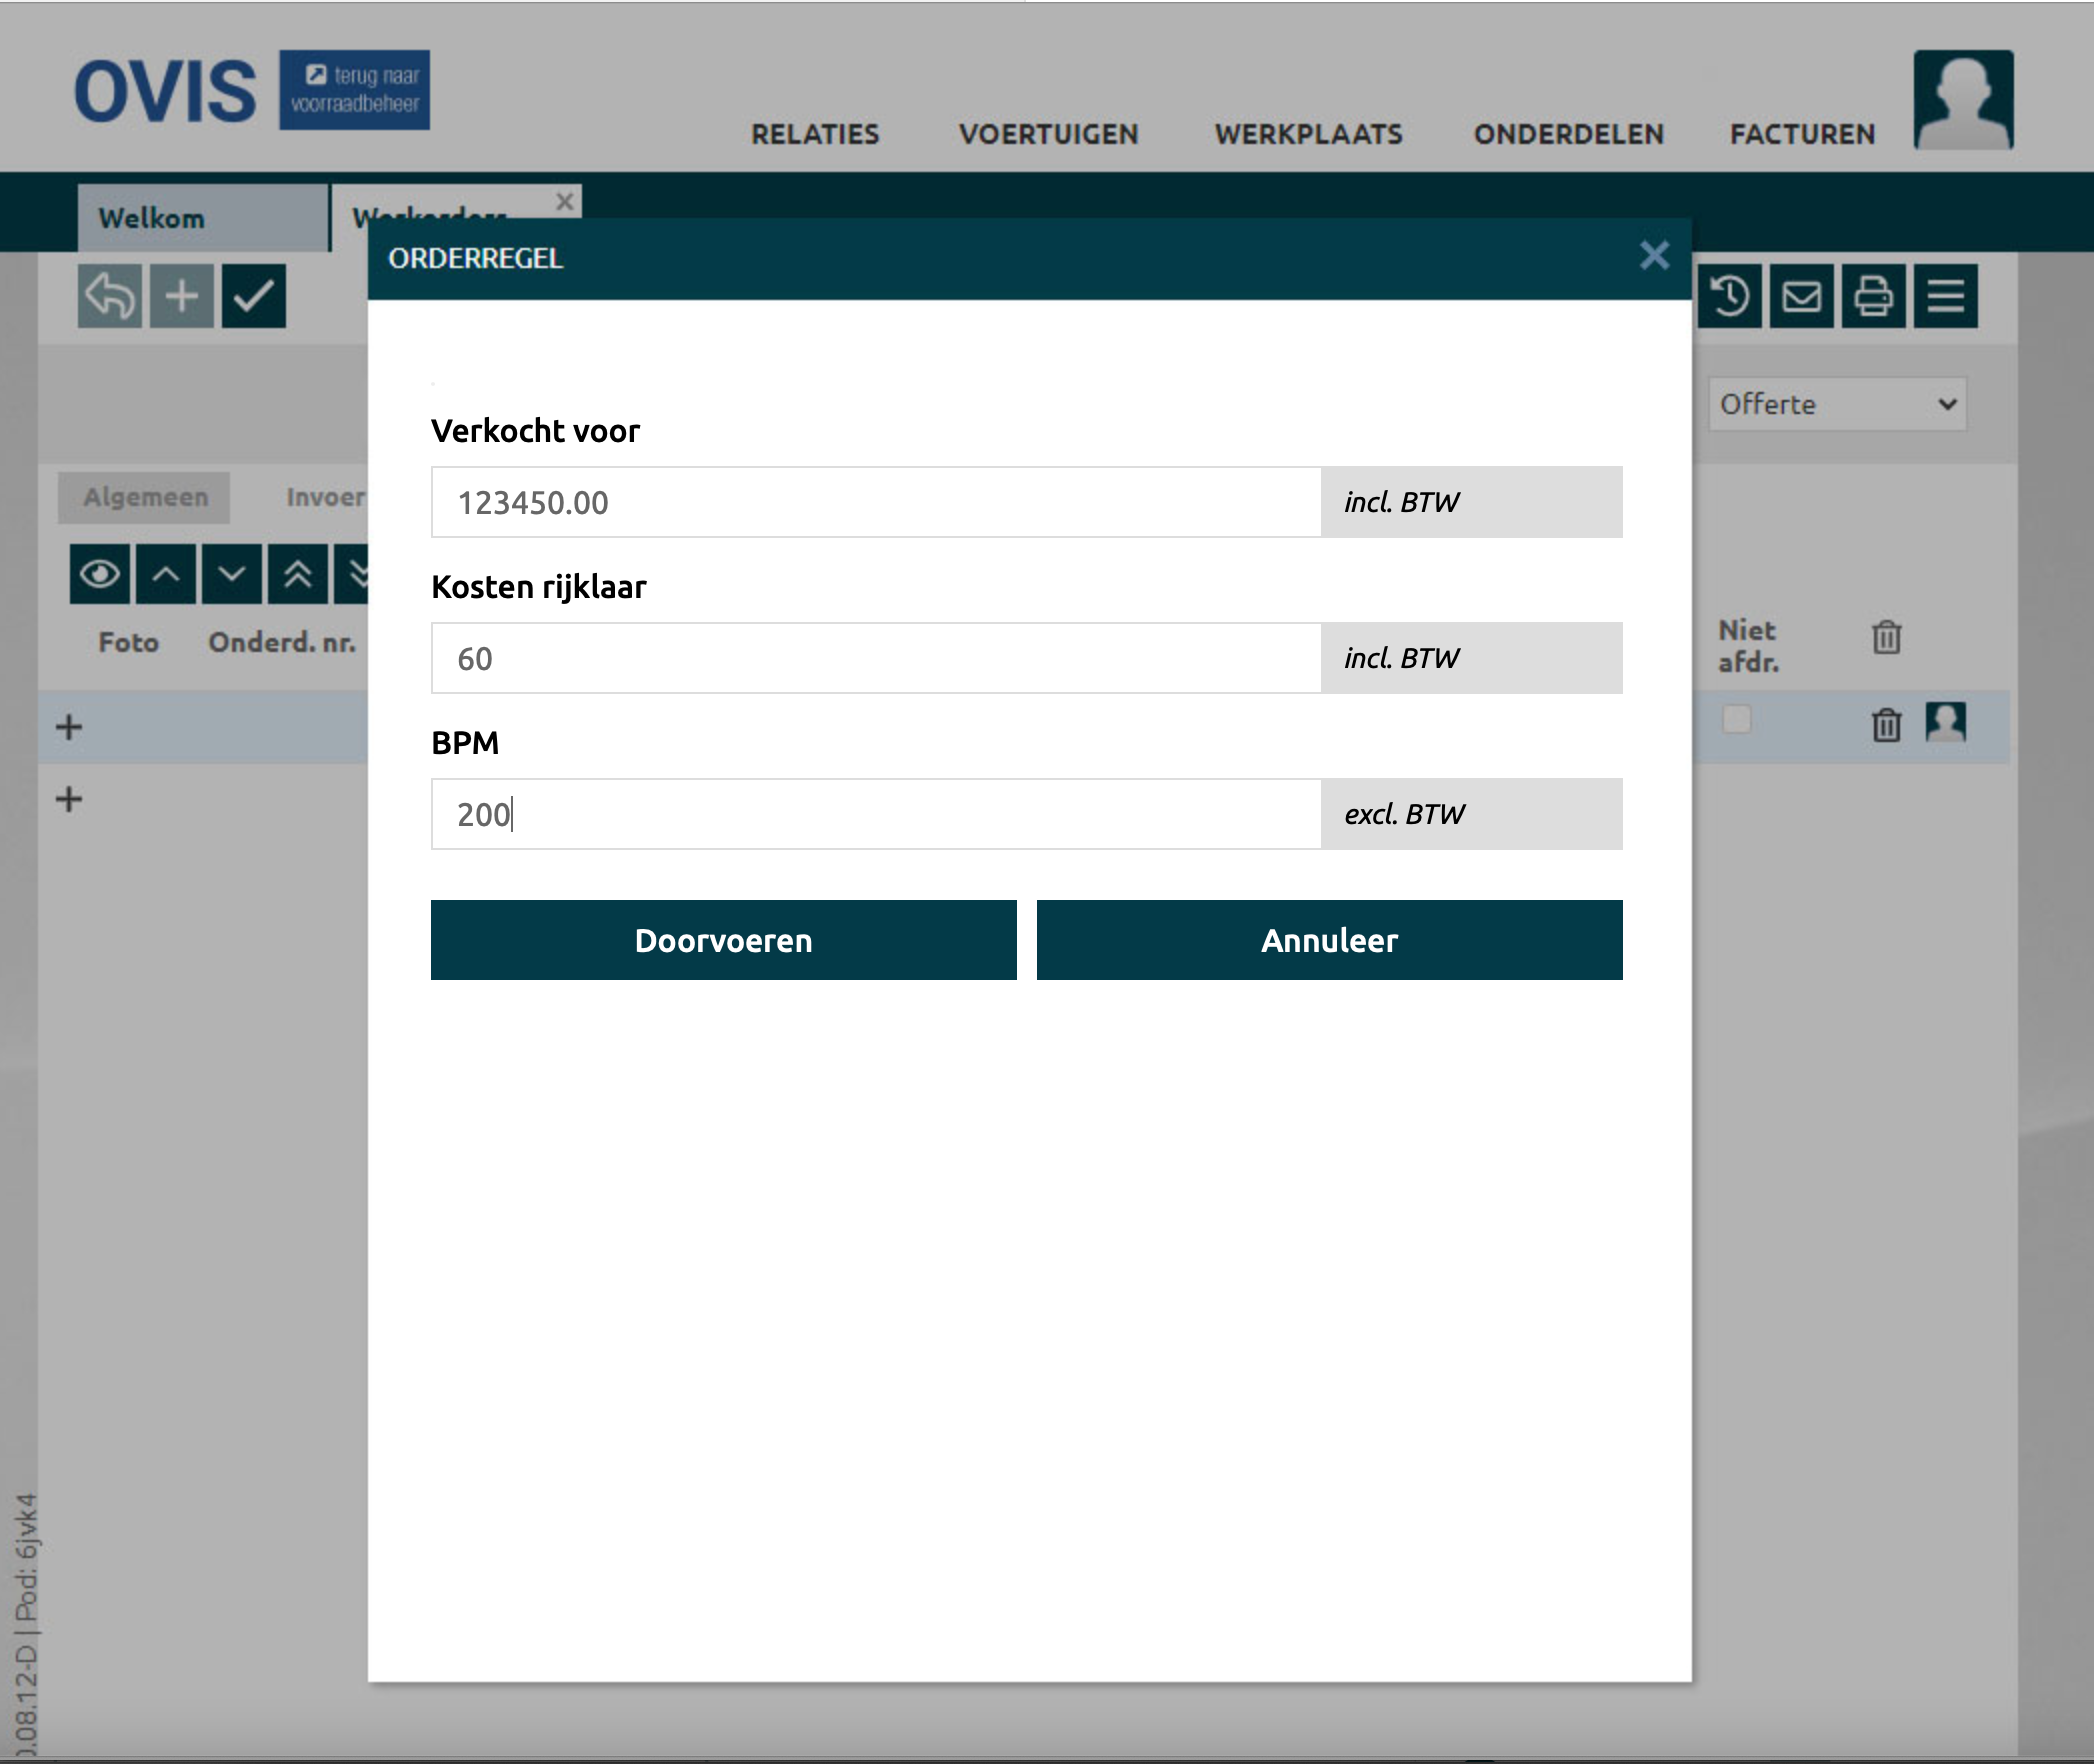
Task: Click the single up chevron button
Action: [166, 574]
